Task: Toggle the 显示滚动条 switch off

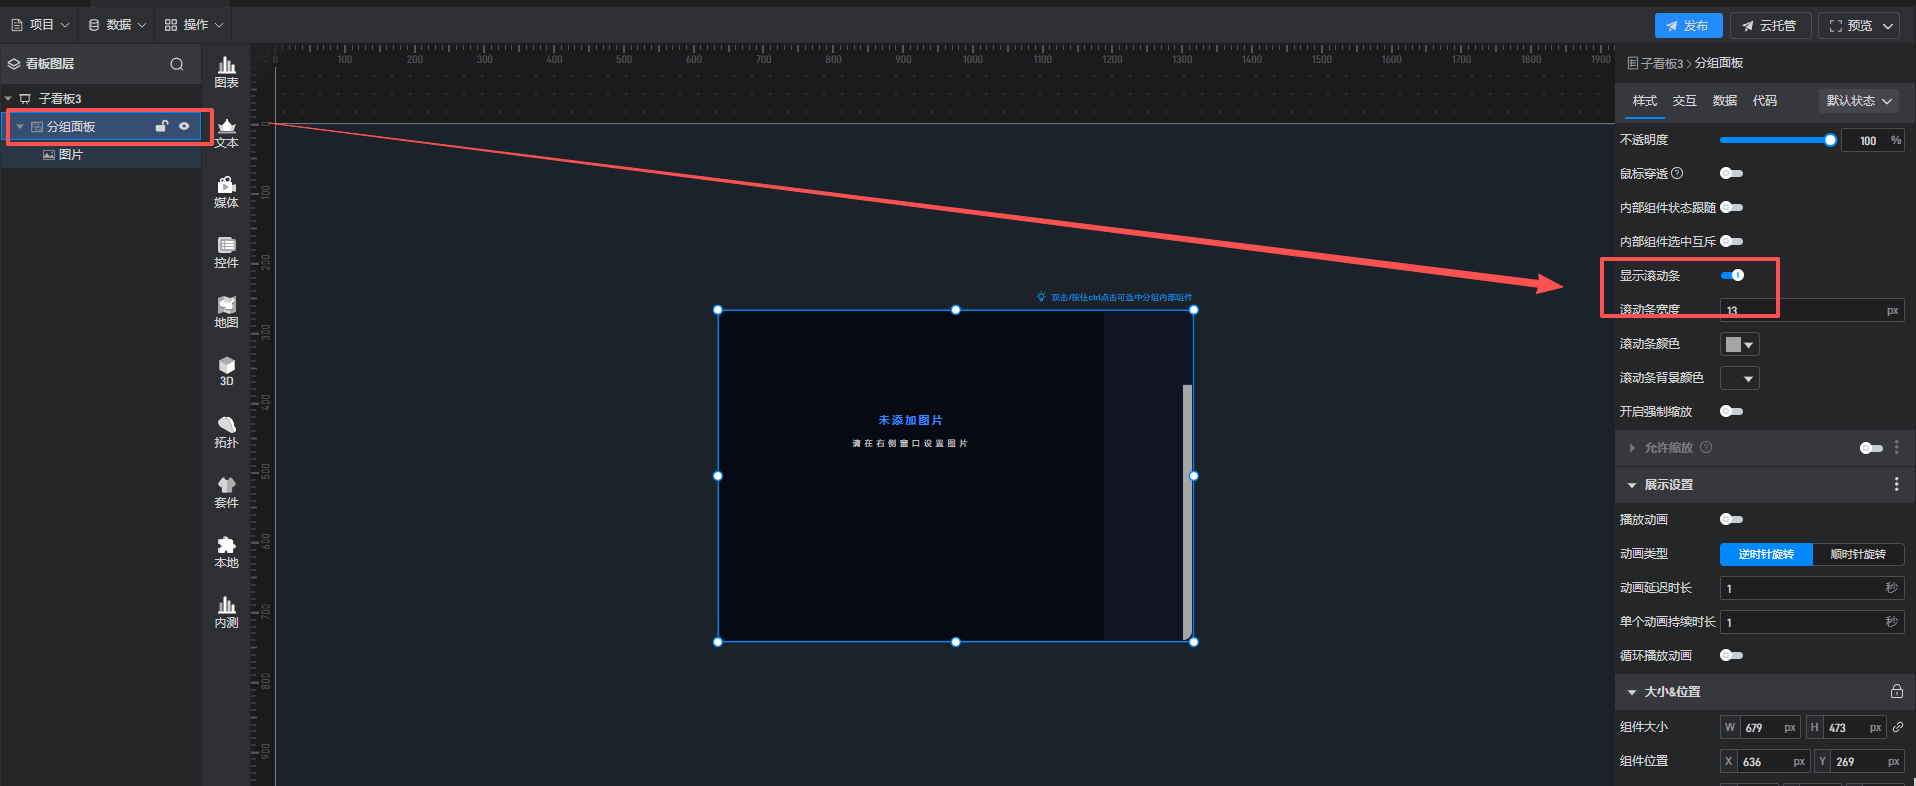Action: click(1732, 275)
